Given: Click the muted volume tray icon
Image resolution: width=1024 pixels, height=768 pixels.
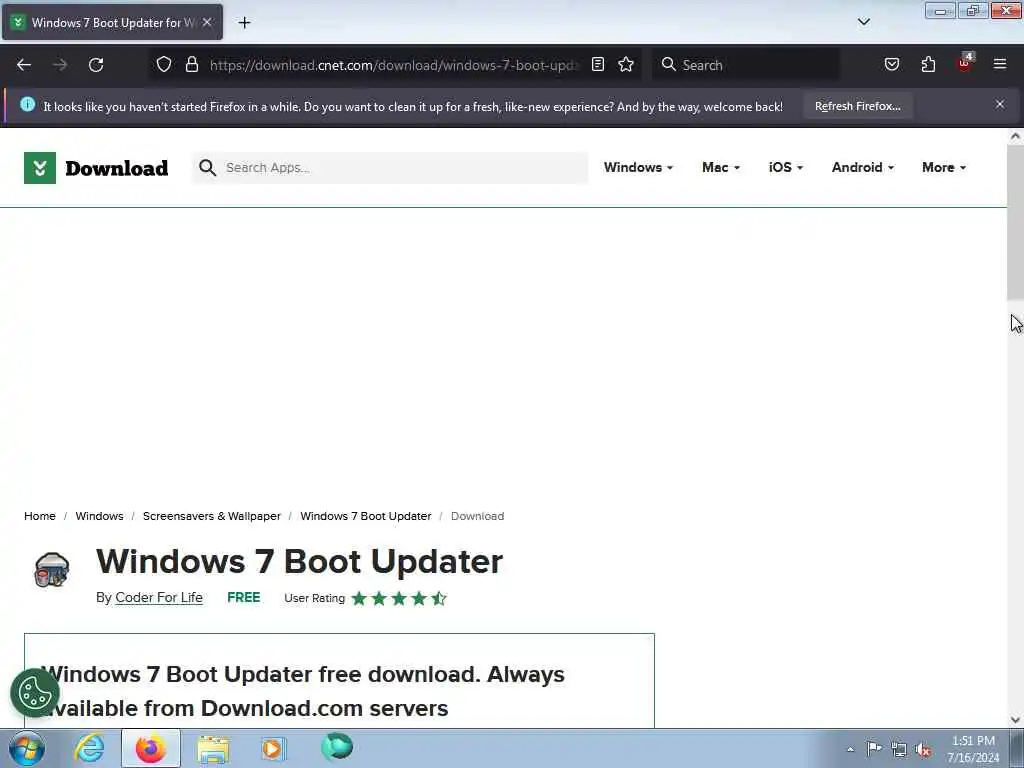Looking at the screenshot, I should coord(923,750).
